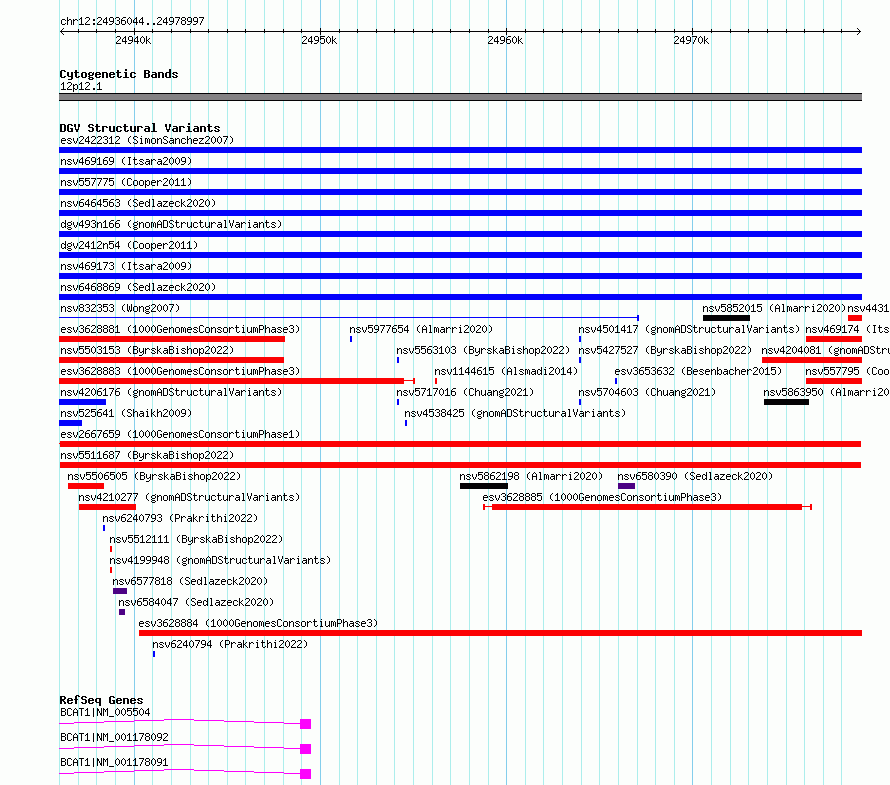Open esv3628883 (1000GenomesConsortiumPhase3) label

[x=180, y=371]
